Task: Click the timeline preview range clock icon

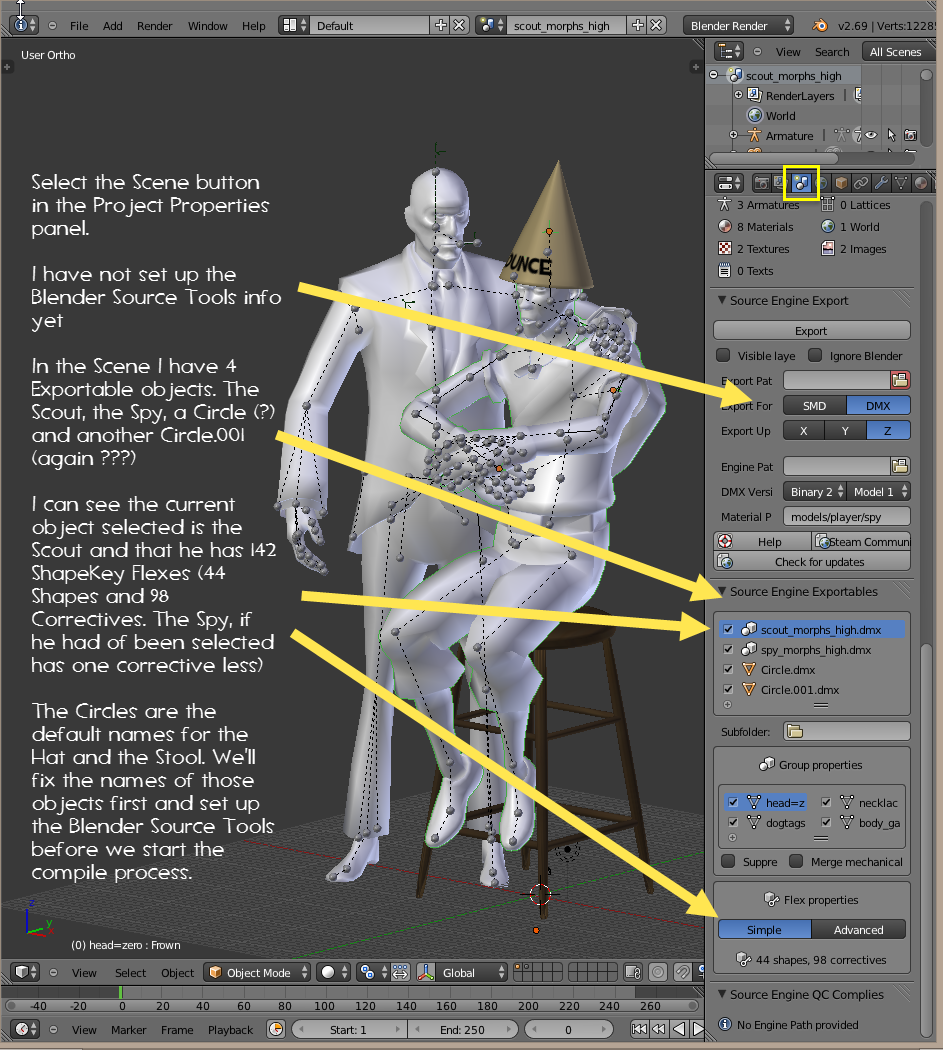Action: point(275,1029)
